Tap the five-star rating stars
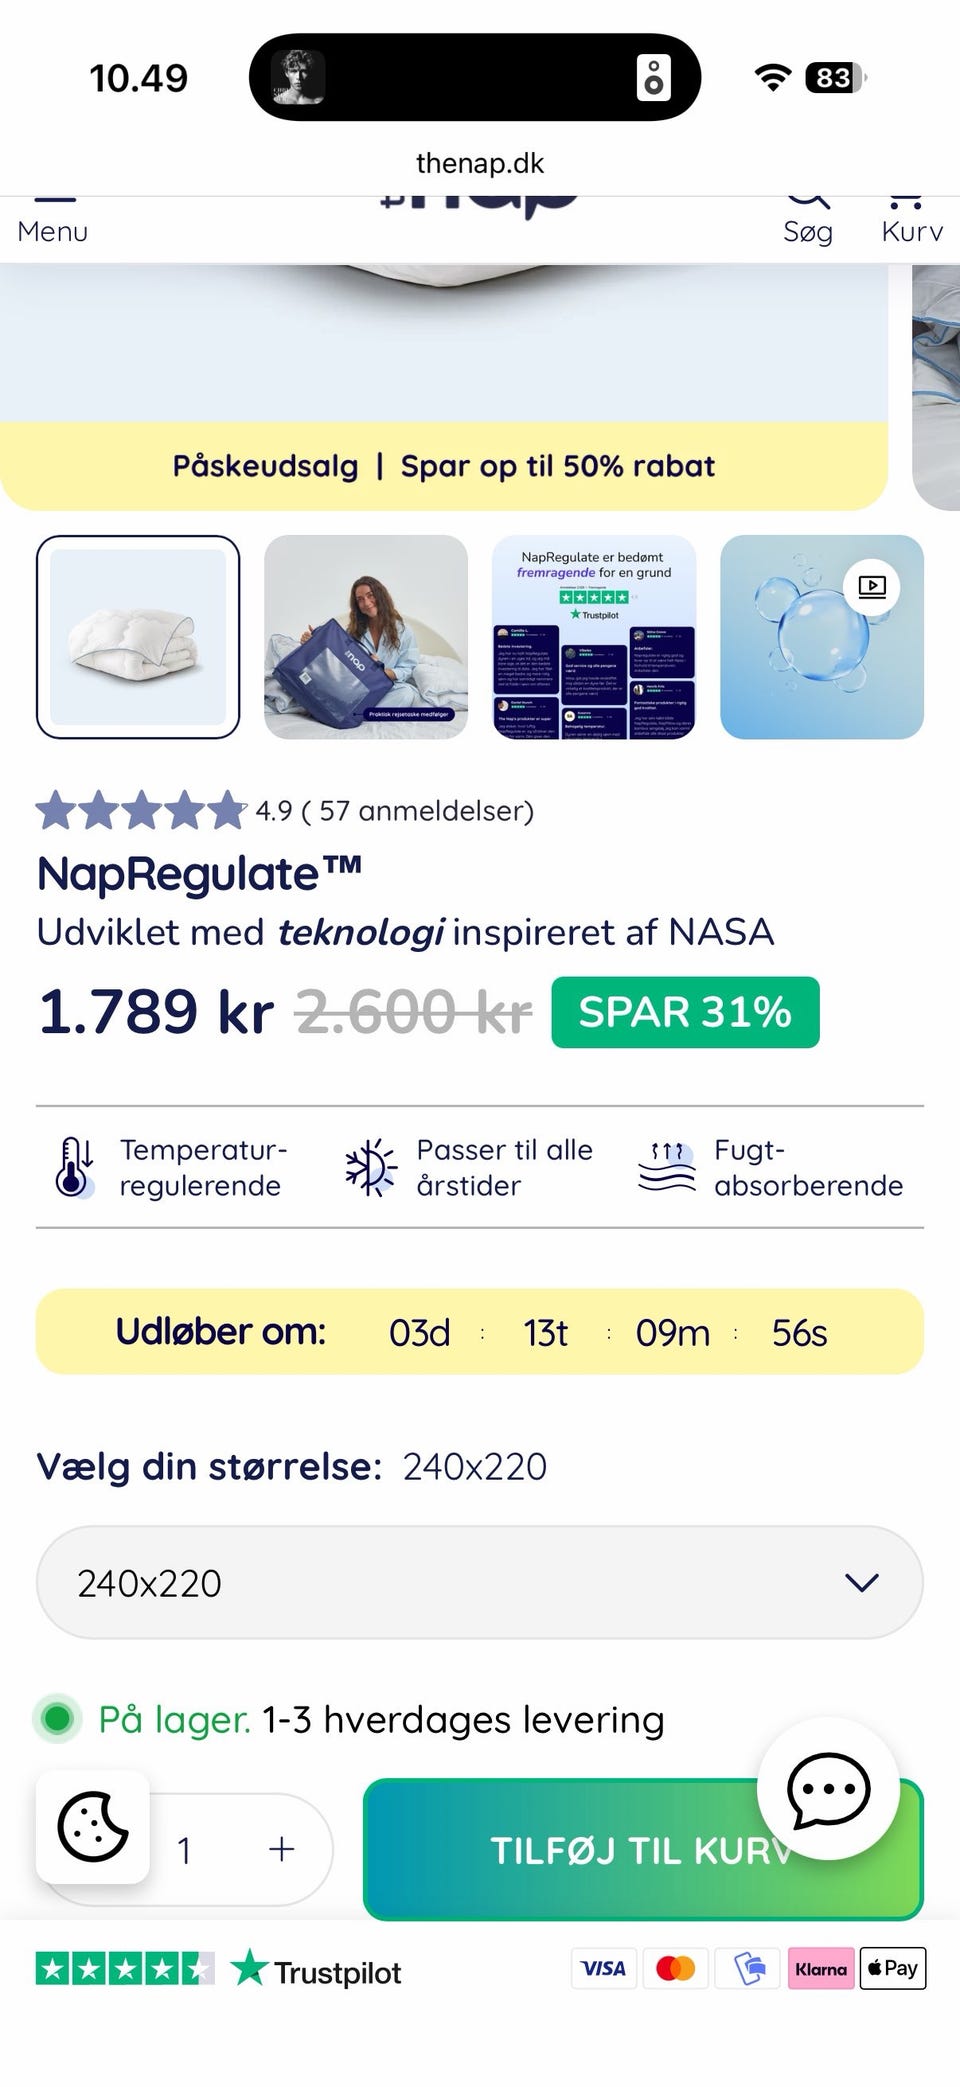960x2087 pixels. tap(140, 810)
